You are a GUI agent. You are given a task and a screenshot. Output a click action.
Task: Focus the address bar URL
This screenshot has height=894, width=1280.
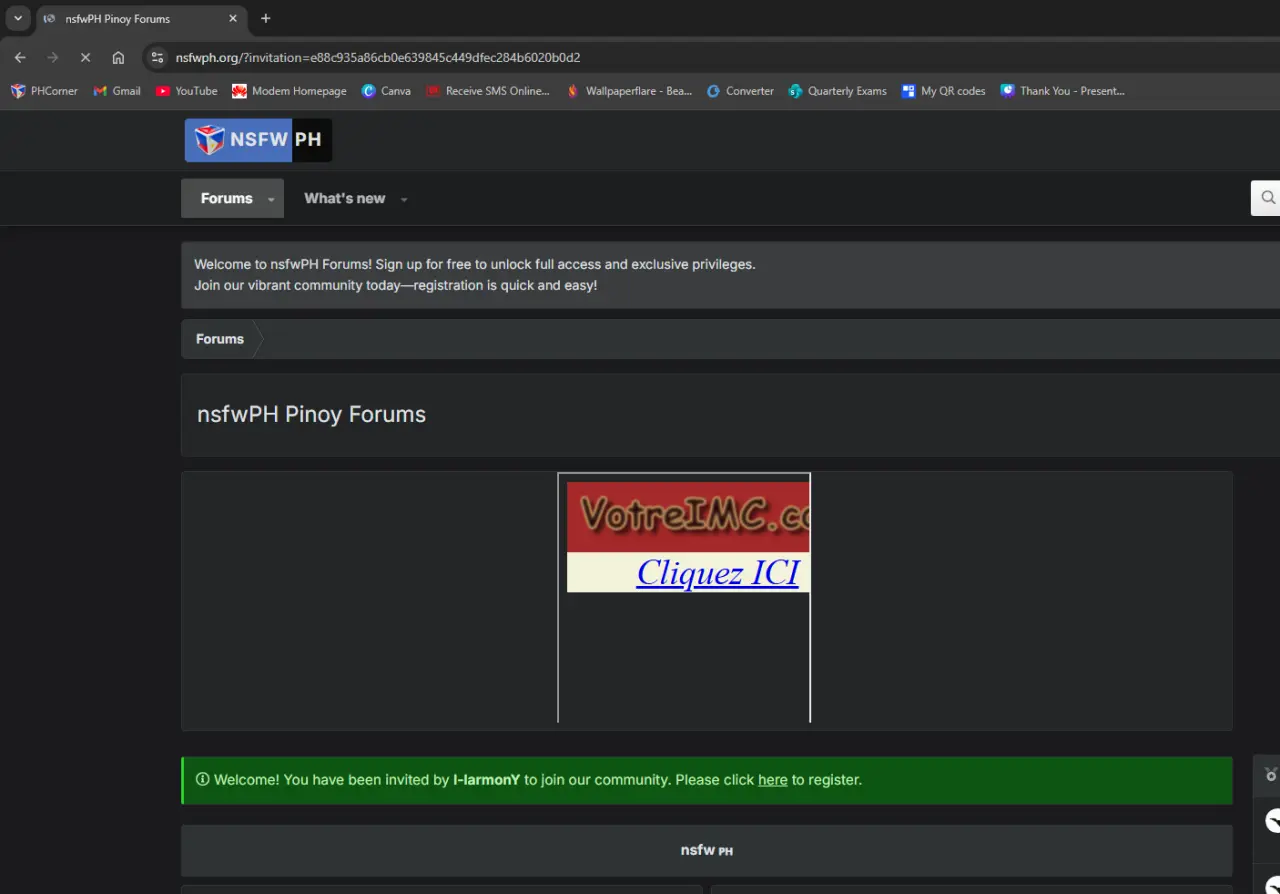[x=378, y=58]
